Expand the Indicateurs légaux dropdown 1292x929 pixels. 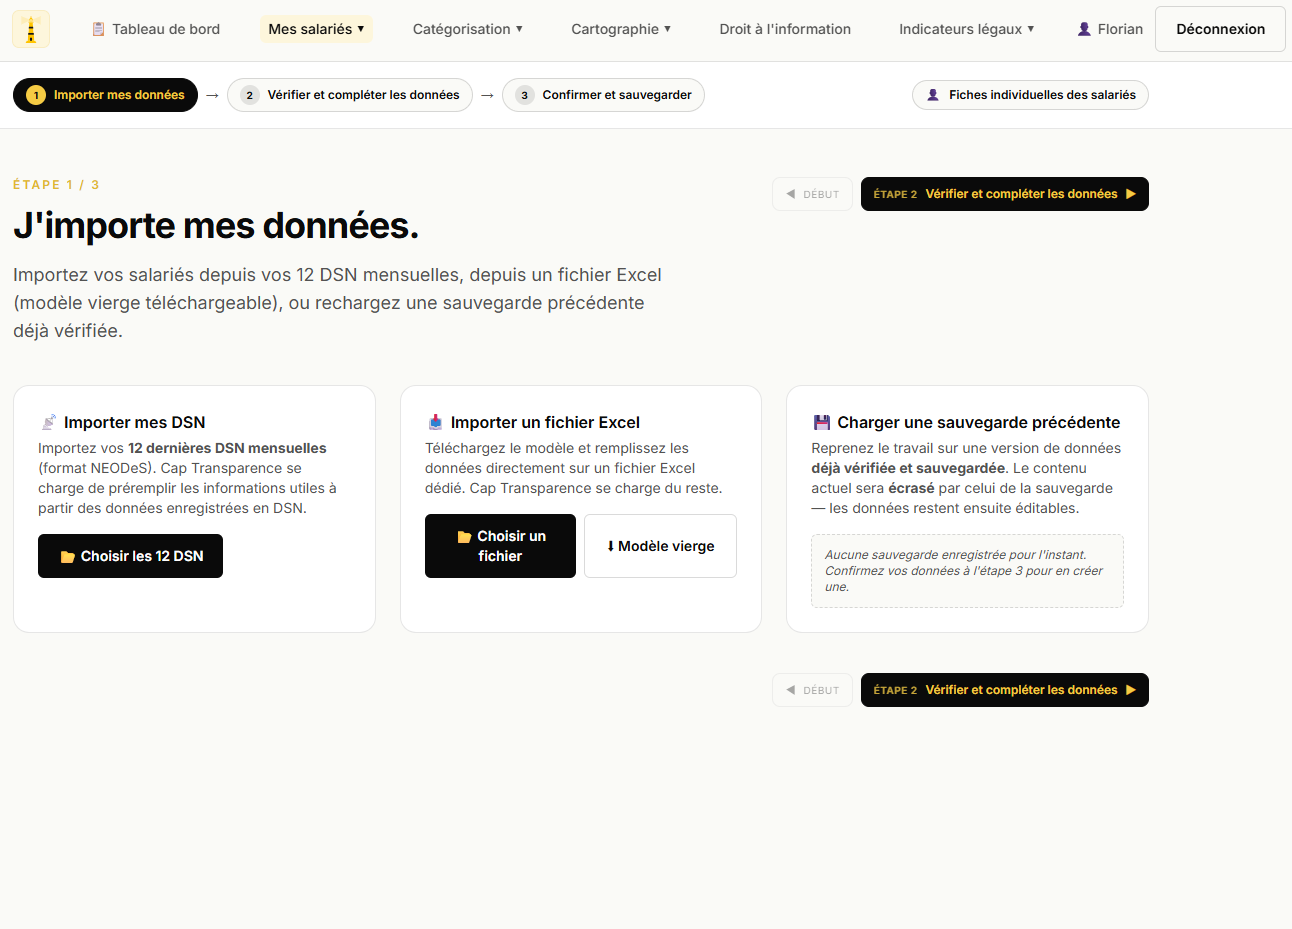pos(966,29)
